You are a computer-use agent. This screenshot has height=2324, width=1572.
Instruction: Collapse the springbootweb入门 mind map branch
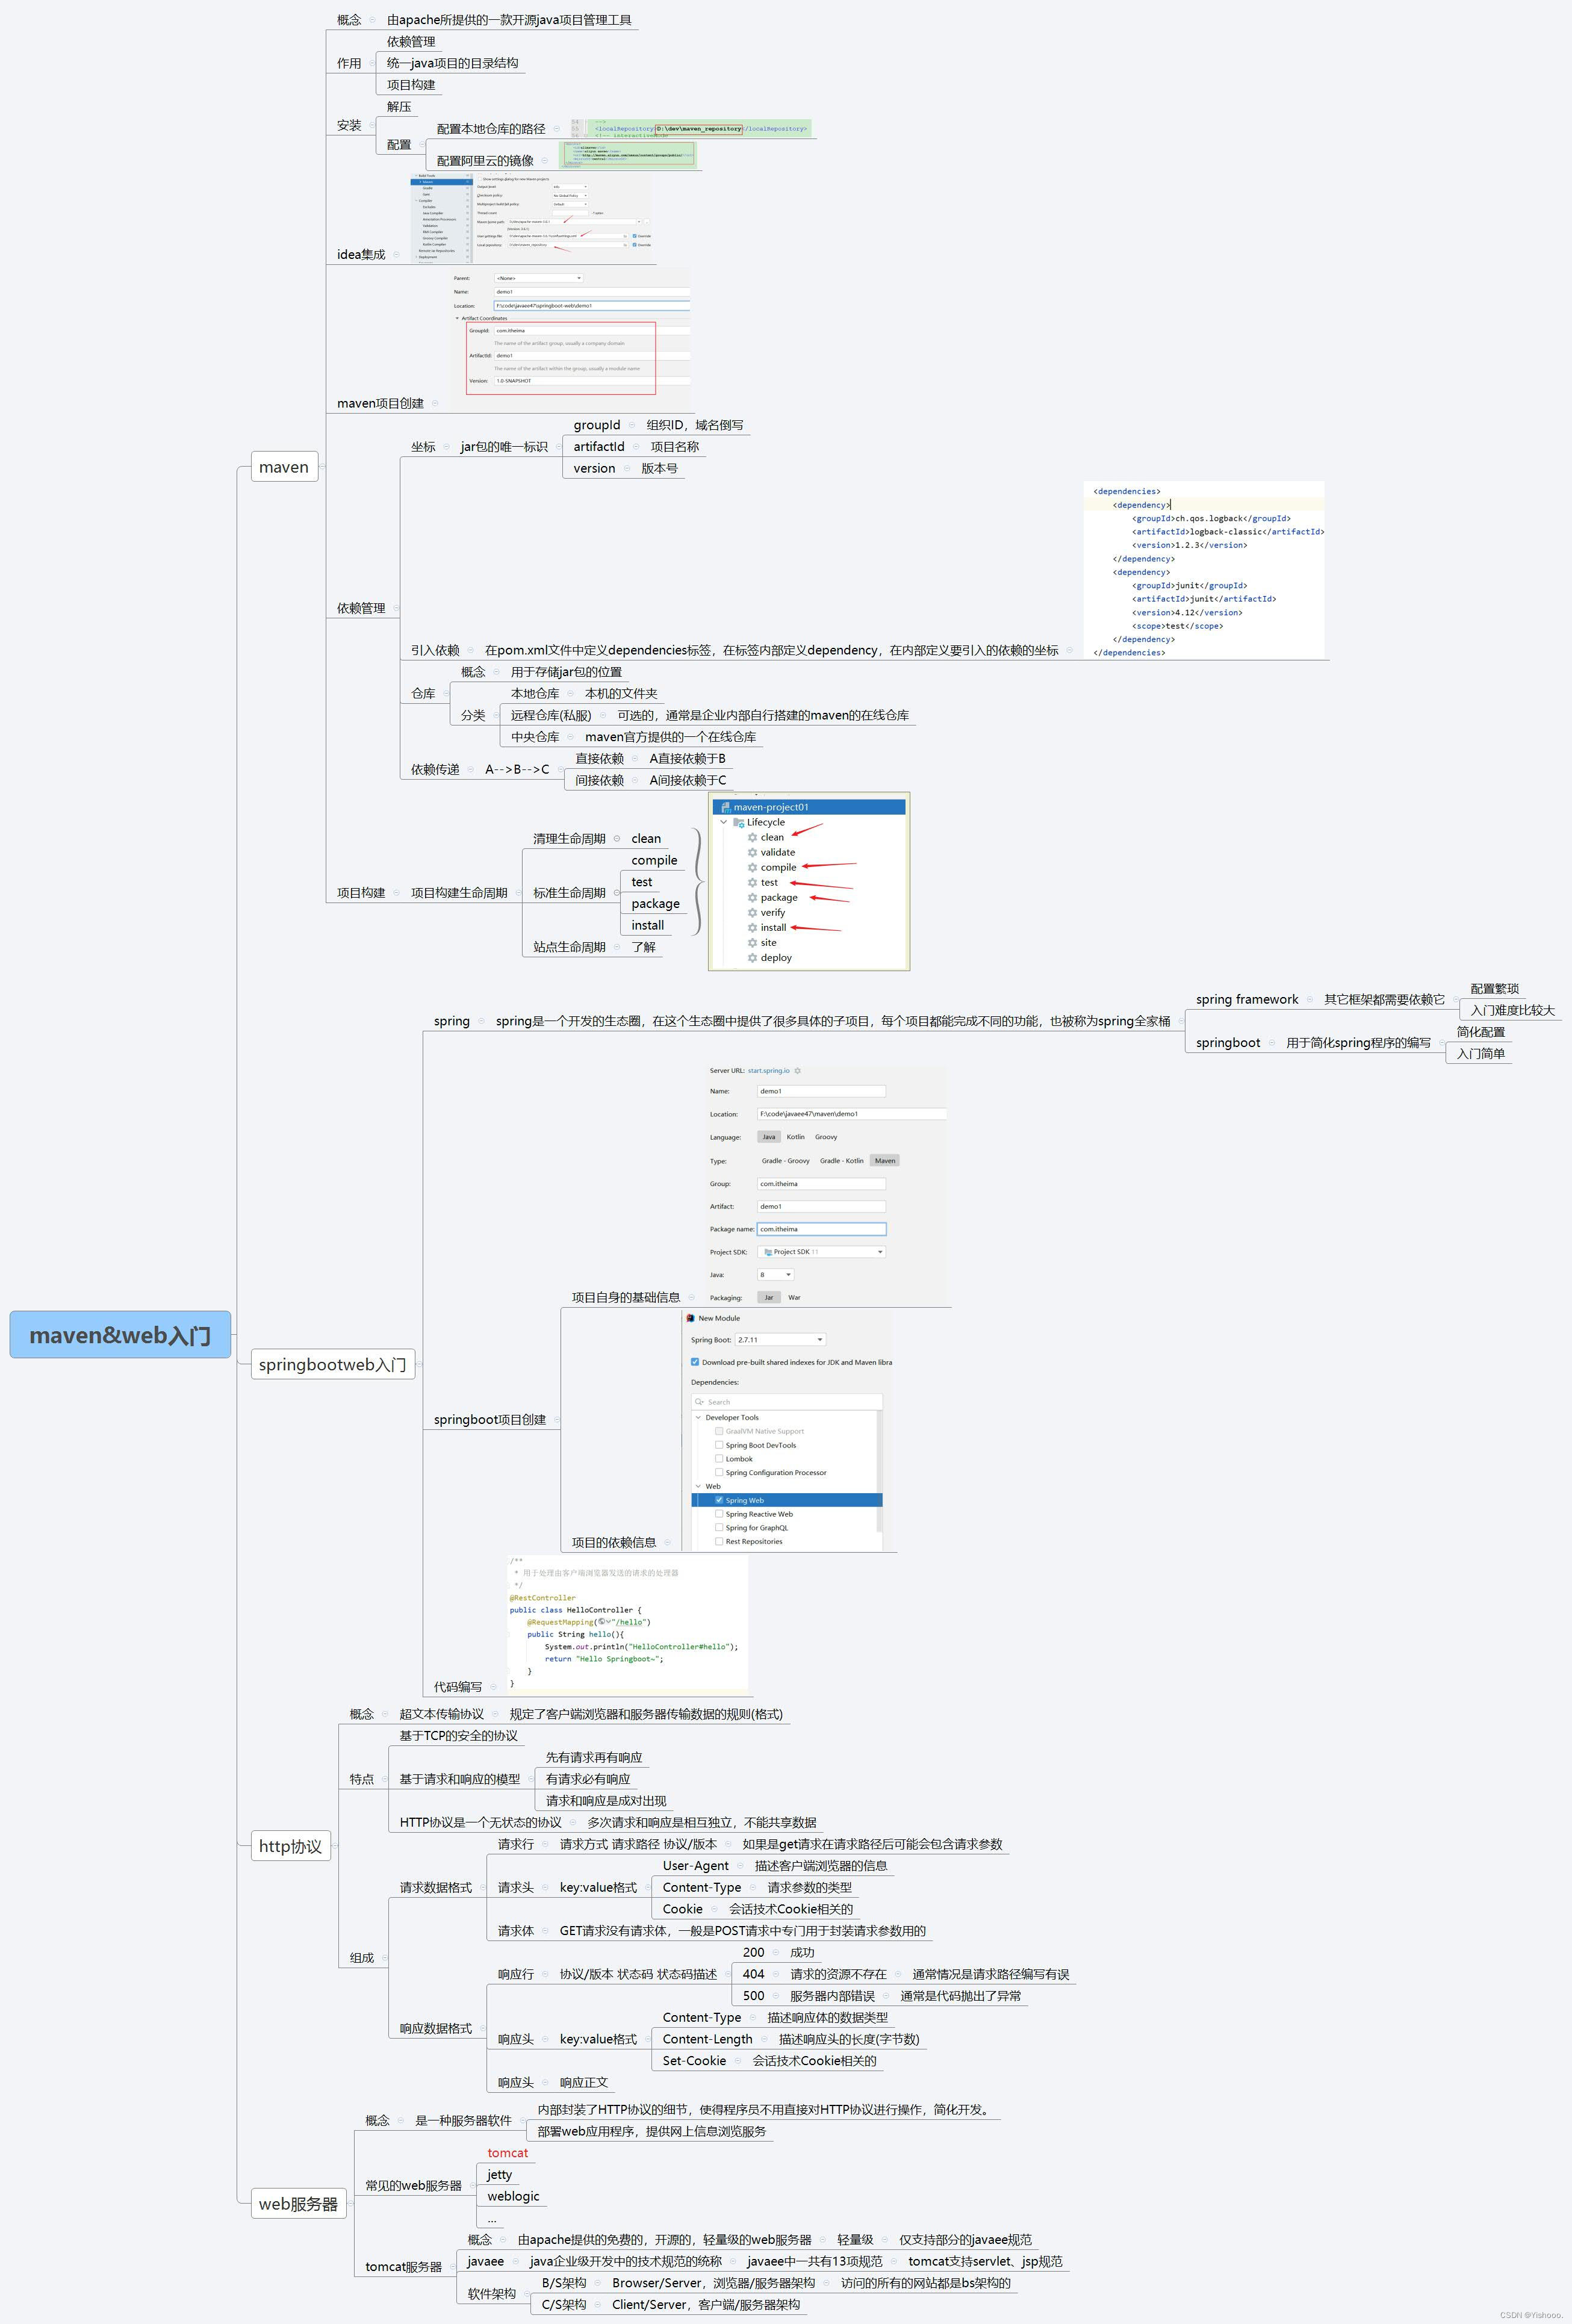coord(419,1364)
